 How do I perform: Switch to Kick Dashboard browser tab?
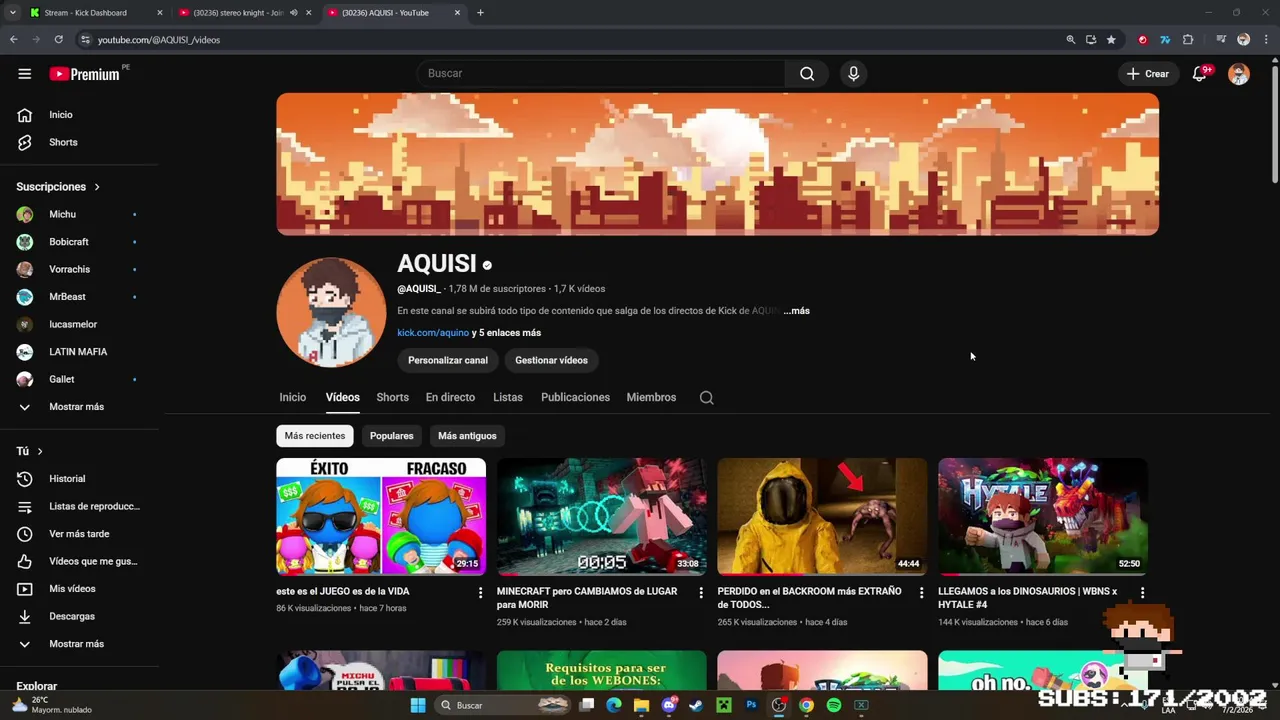click(95, 13)
